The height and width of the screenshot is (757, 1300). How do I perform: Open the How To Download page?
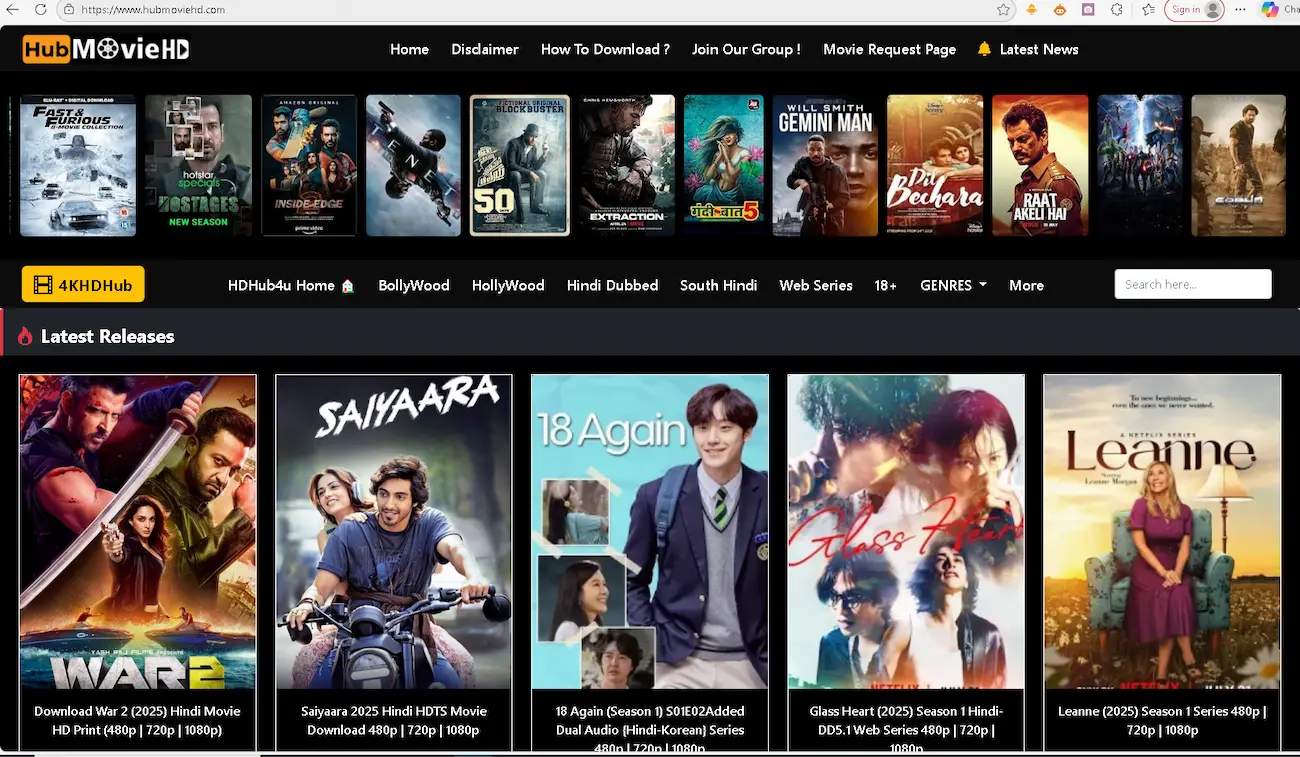[604, 48]
